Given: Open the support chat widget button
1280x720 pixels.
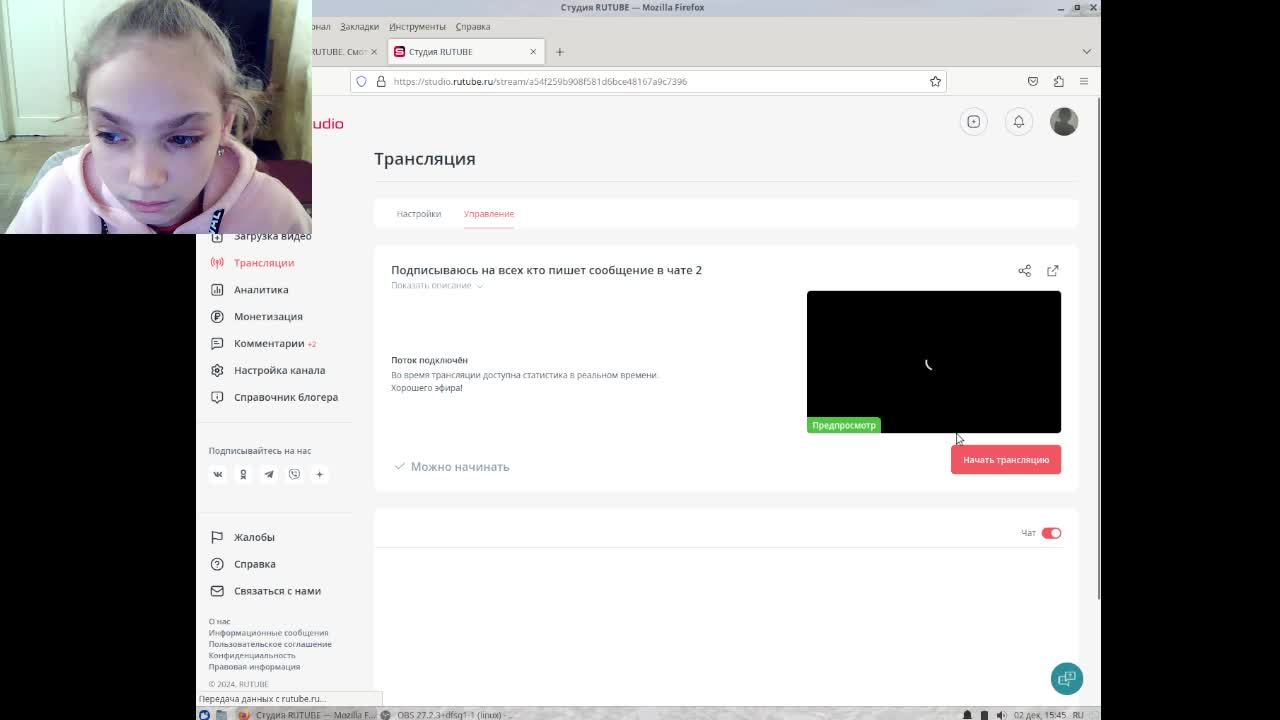Looking at the screenshot, I should click(1067, 678).
